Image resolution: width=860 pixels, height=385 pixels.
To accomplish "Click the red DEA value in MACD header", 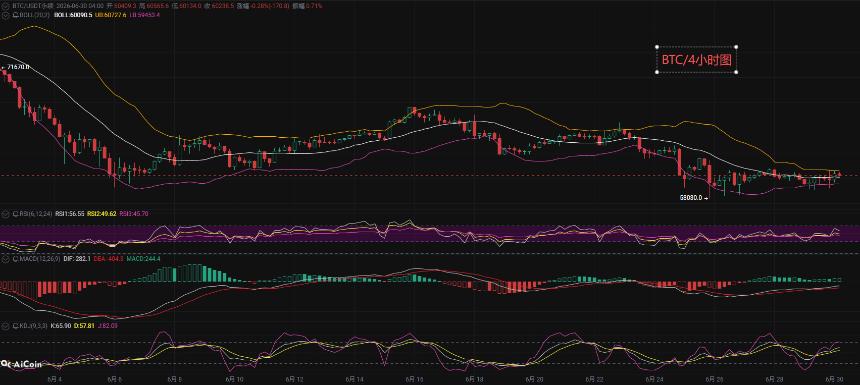I will coord(108,258).
